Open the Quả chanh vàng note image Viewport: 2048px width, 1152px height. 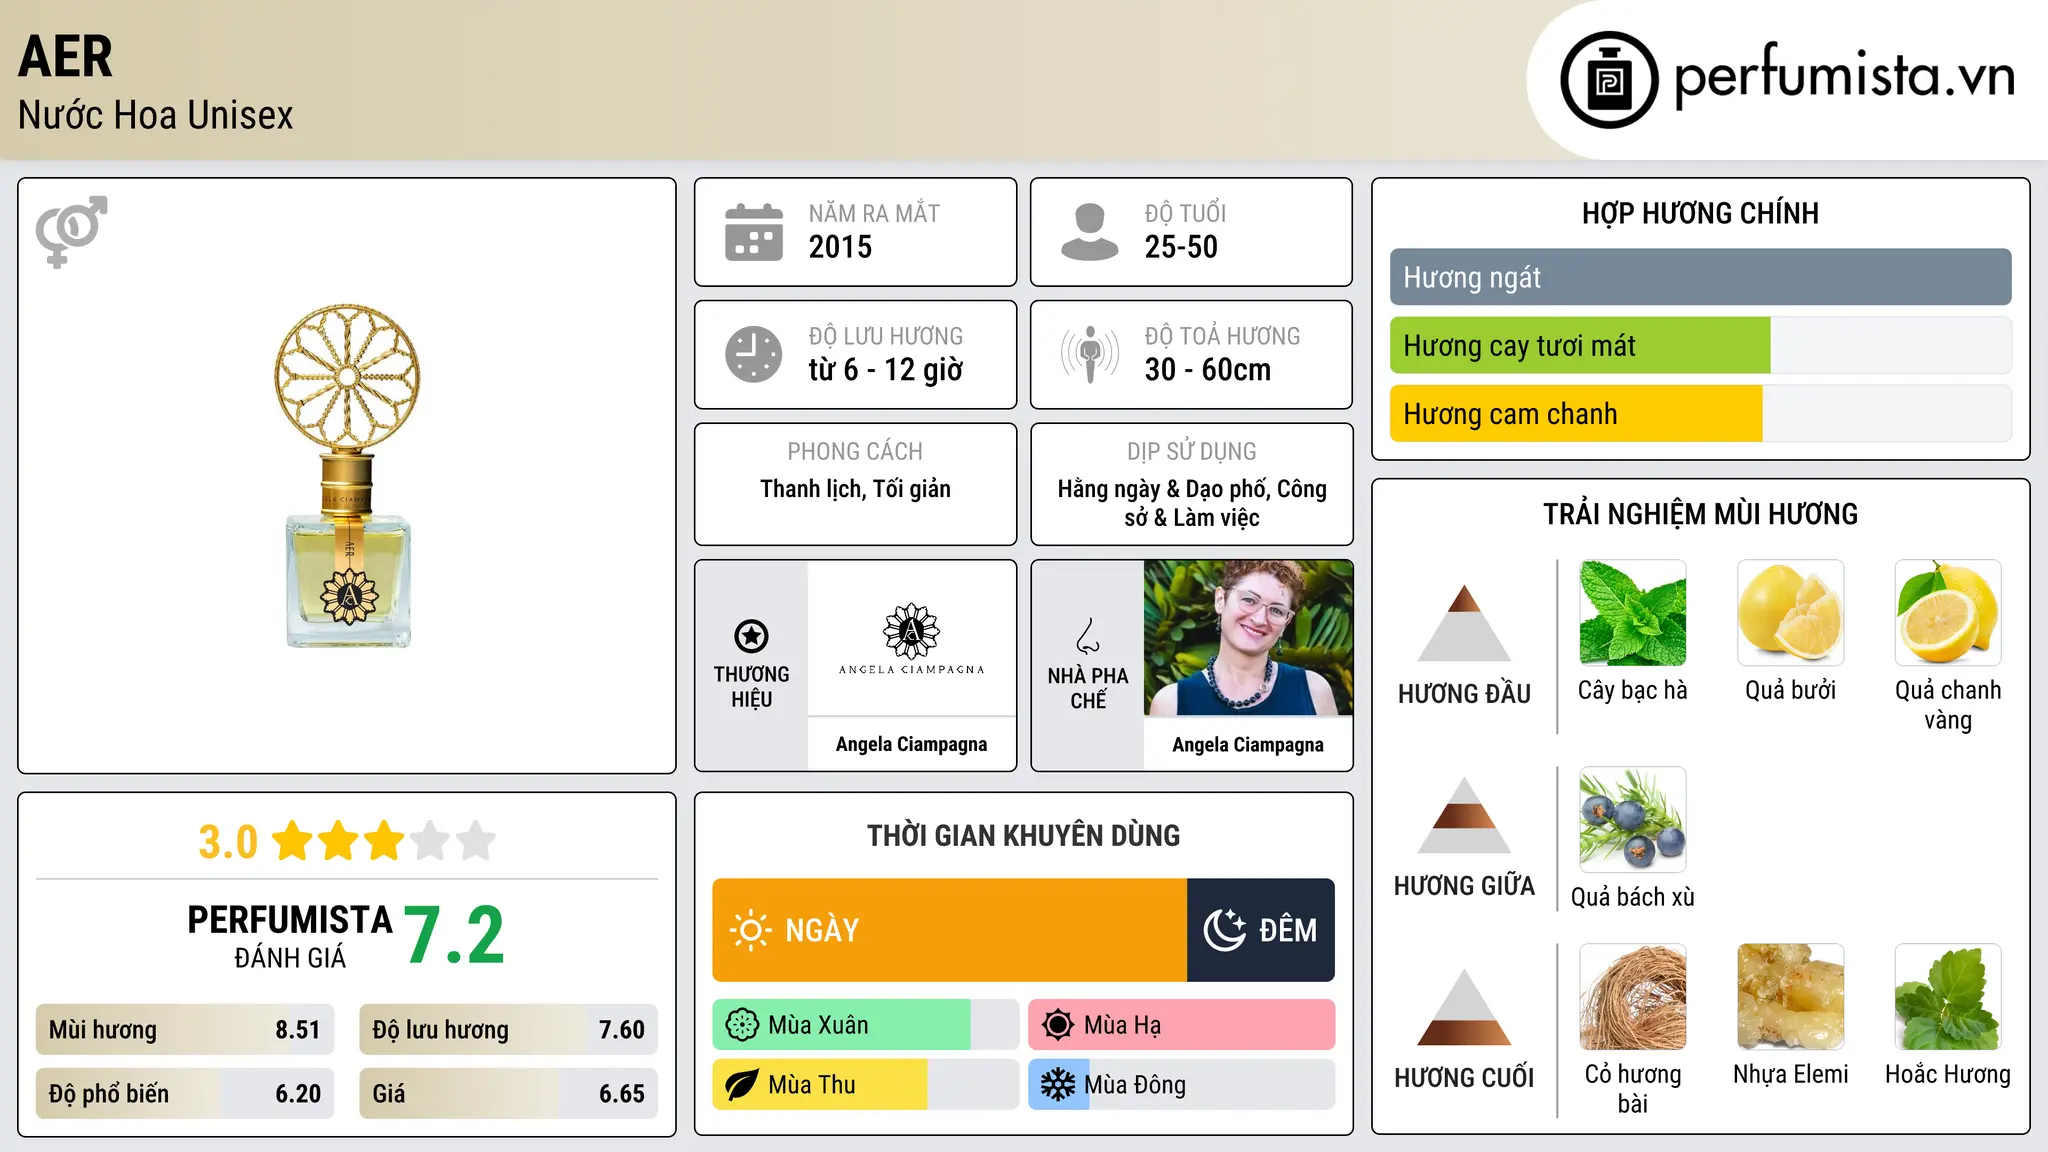coord(1948,613)
